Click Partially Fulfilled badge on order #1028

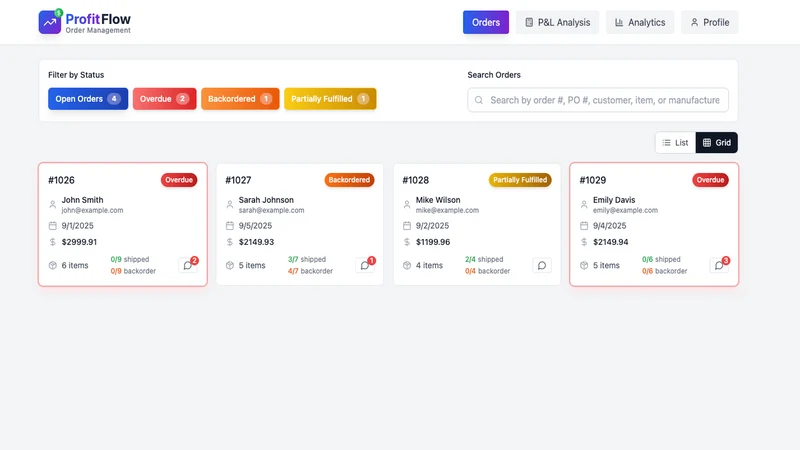(520, 180)
